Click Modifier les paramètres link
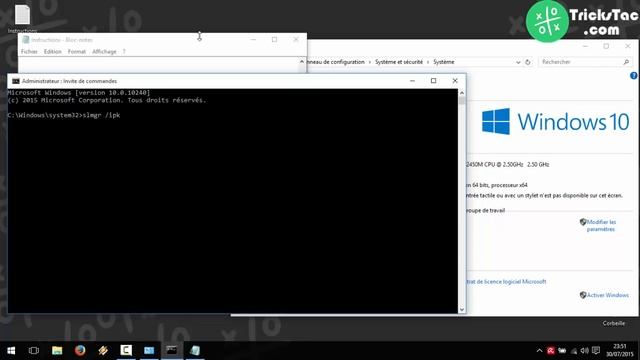This screenshot has width=640, height=360. pyautogui.click(x=601, y=226)
